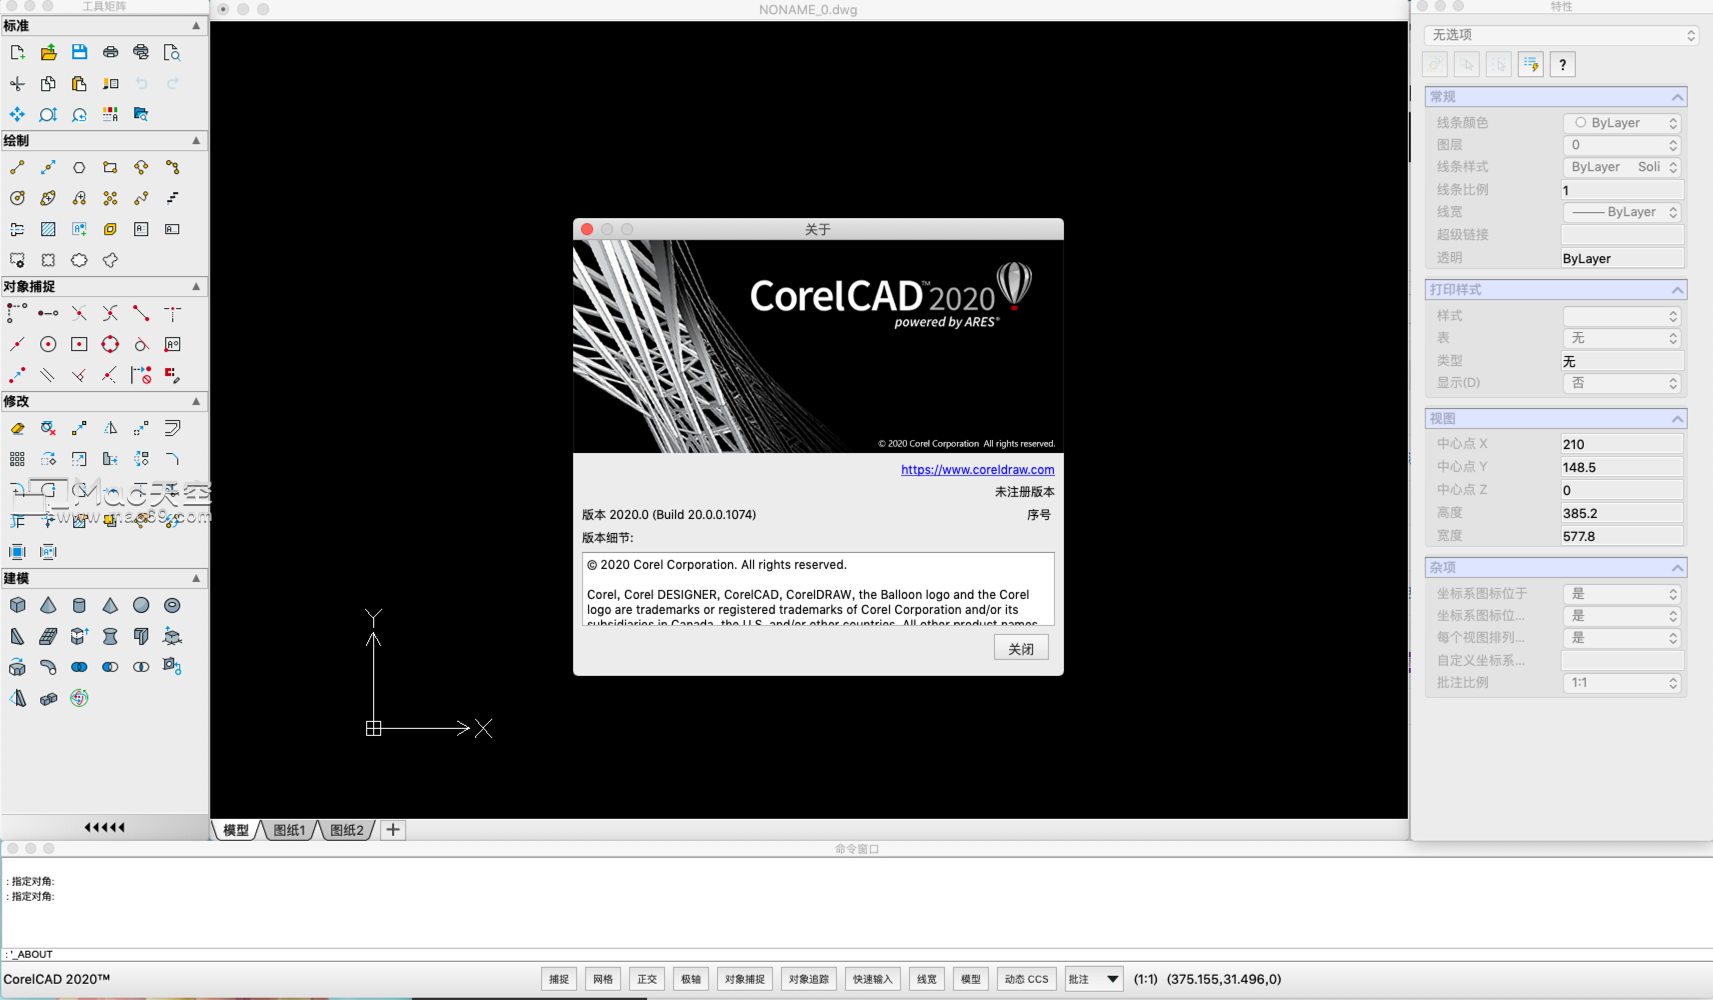Cut selection with the scissors icon
The height and width of the screenshot is (1000, 1713).
tap(17, 84)
